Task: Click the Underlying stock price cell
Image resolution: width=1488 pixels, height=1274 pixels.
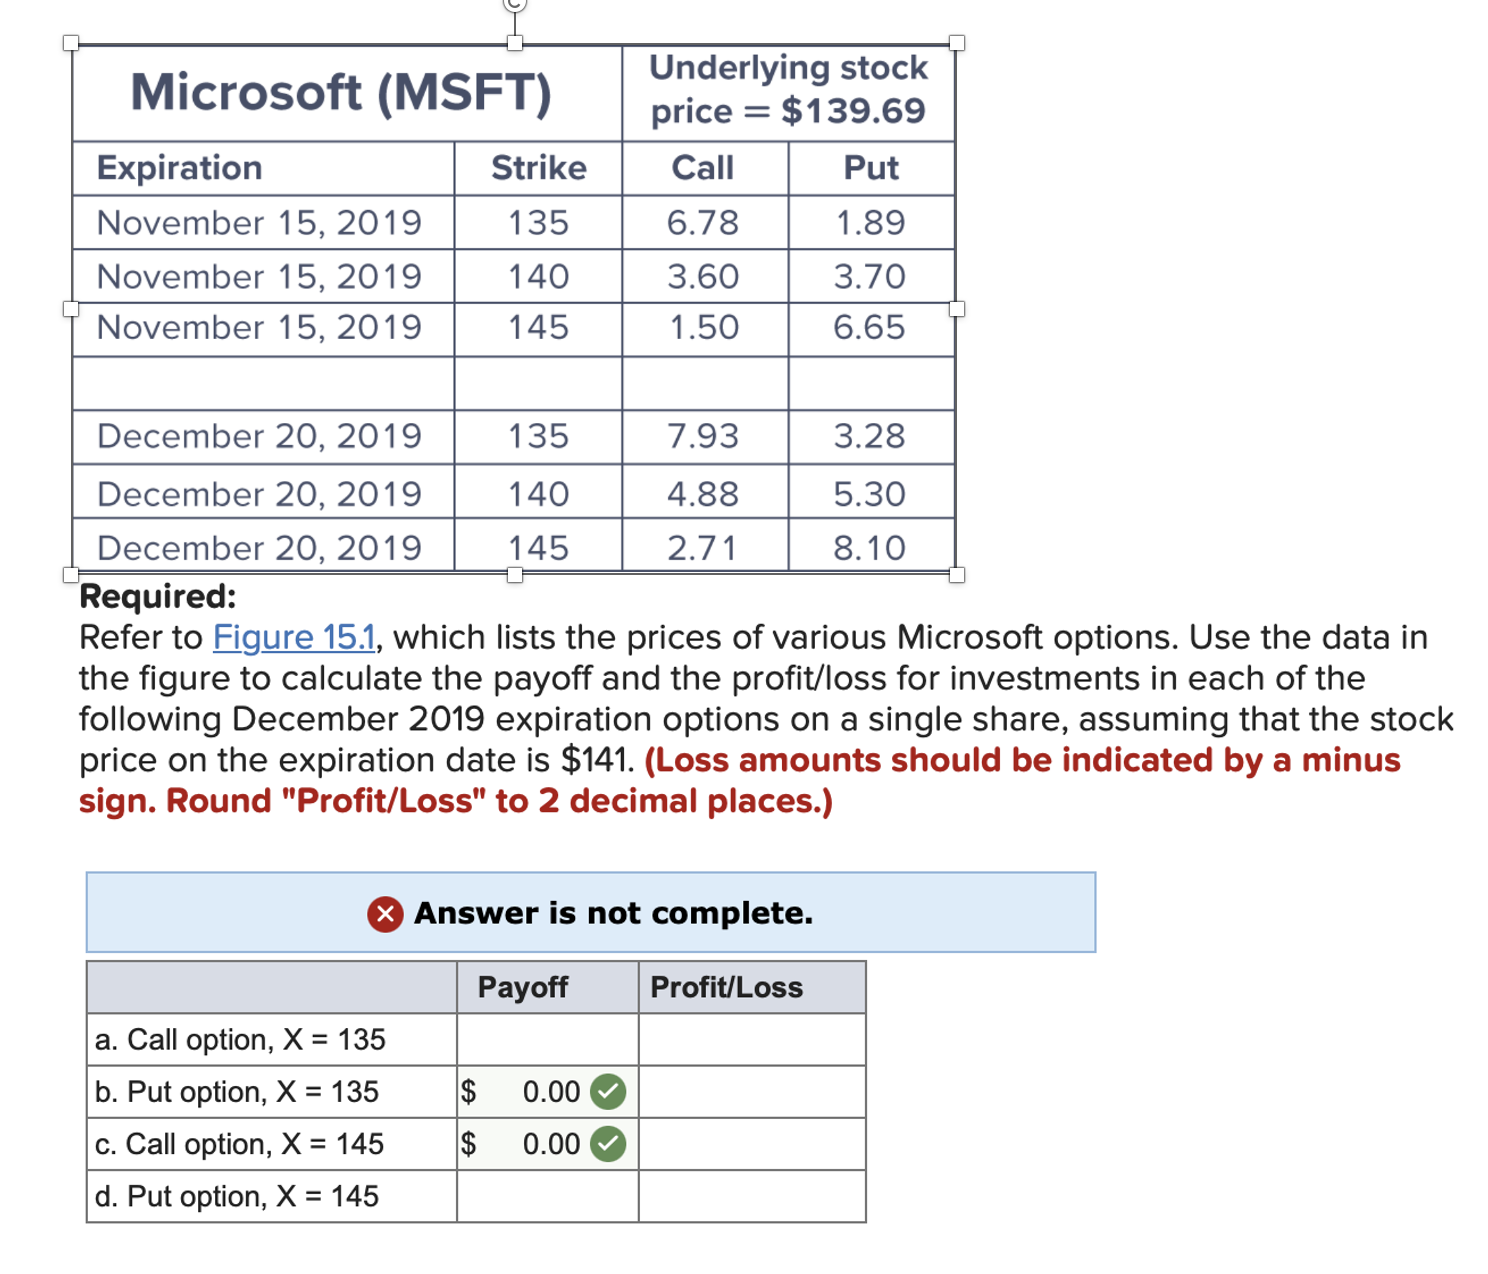Action: pos(789,90)
